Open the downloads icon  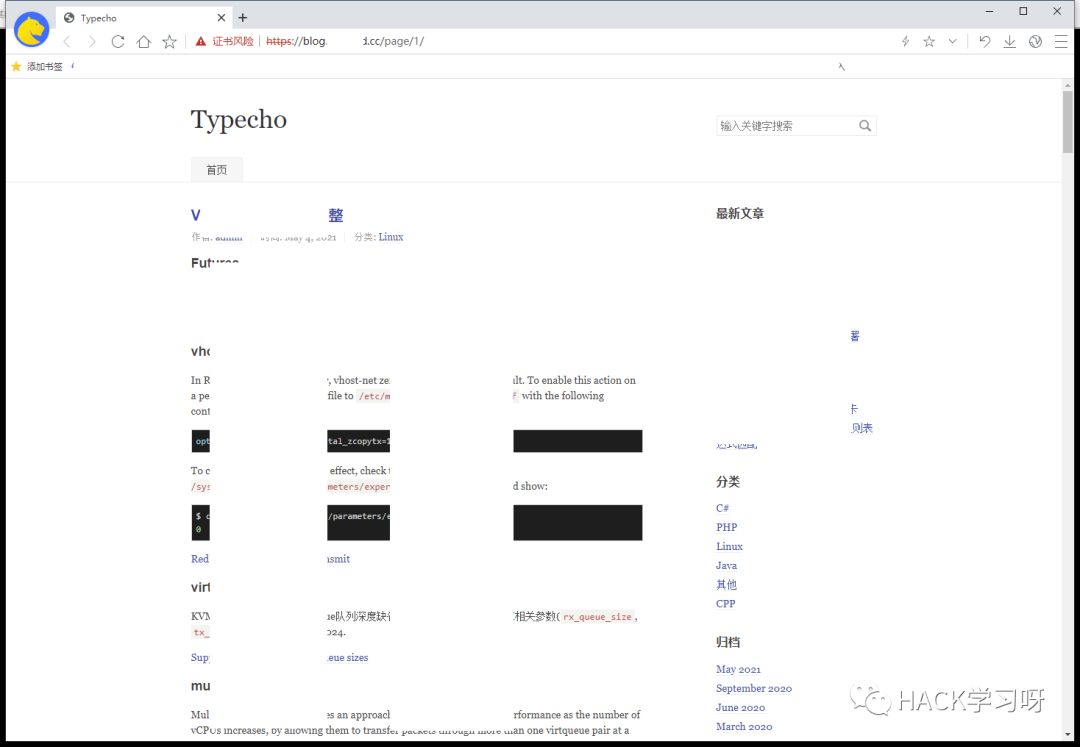tap(1010, 41)
